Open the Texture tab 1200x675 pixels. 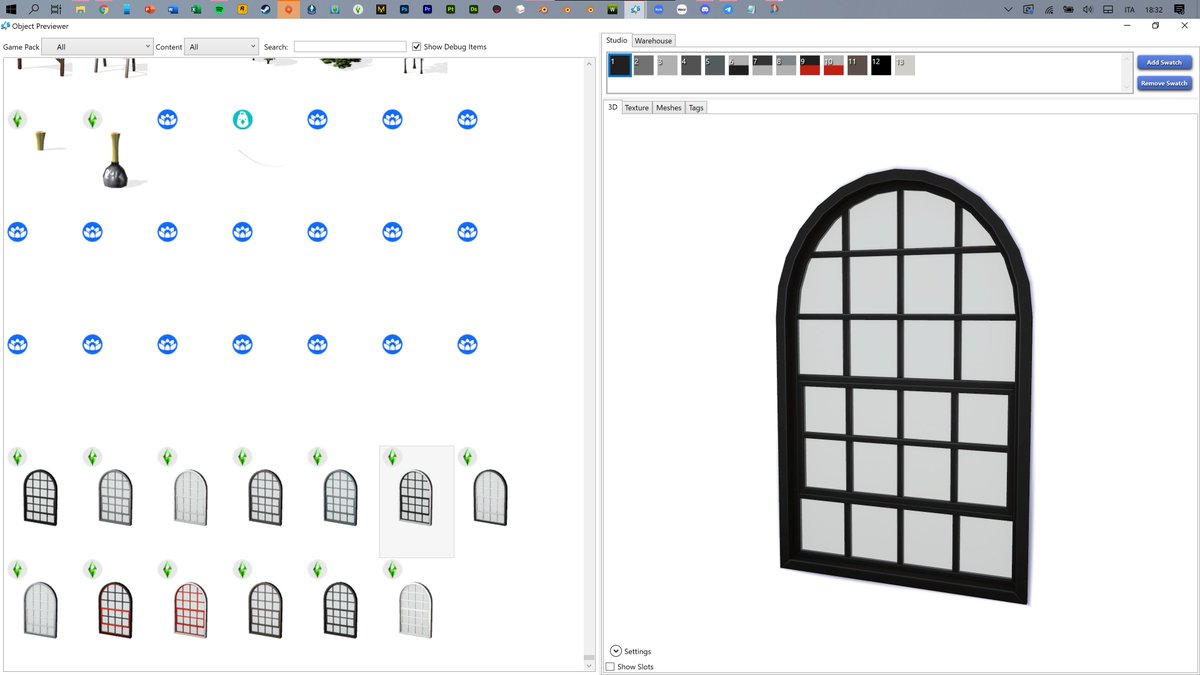click(x=637, y=107)
